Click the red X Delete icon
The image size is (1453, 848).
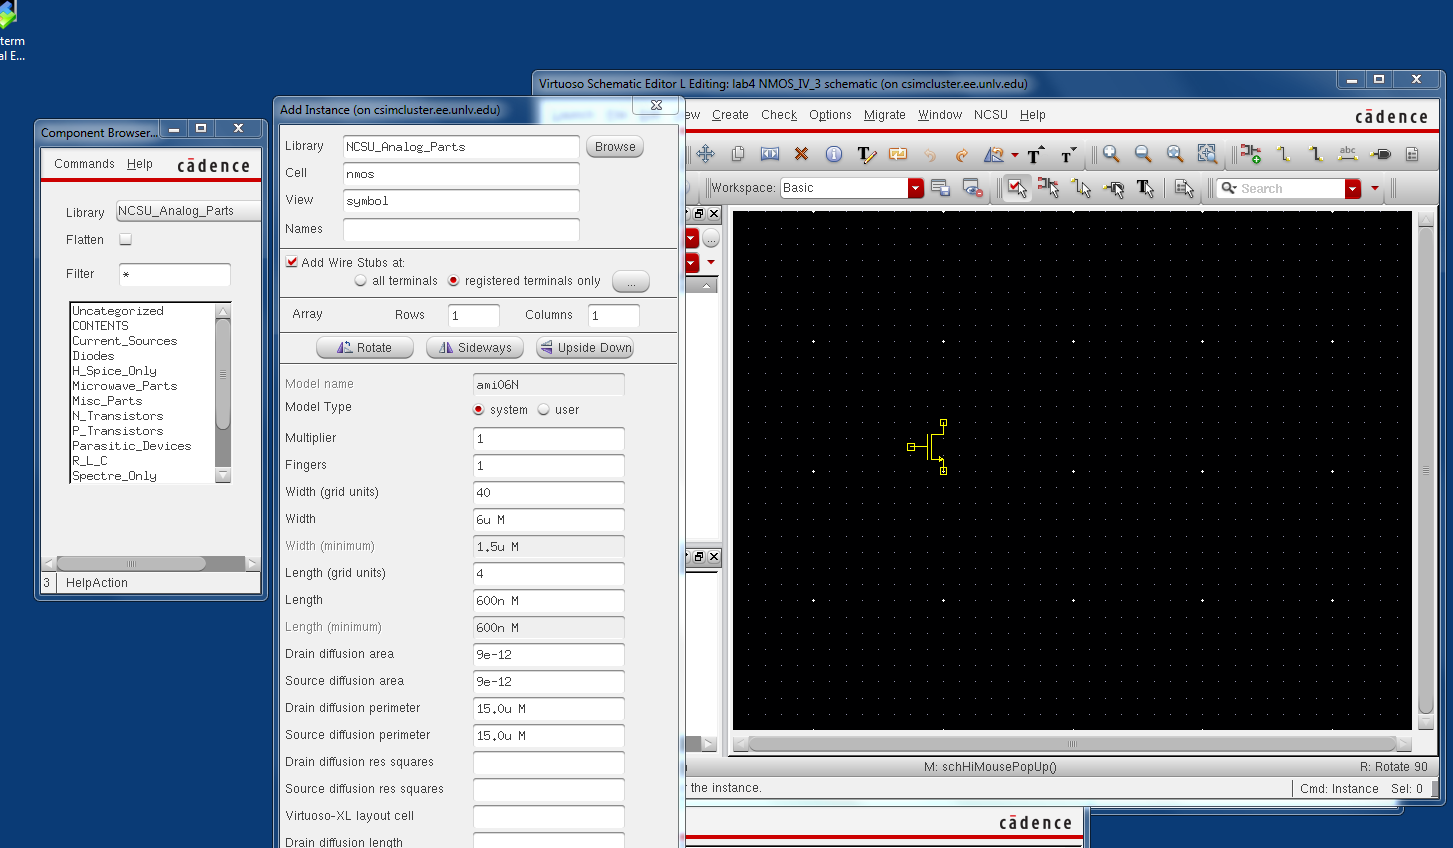[x=801, y=154]
